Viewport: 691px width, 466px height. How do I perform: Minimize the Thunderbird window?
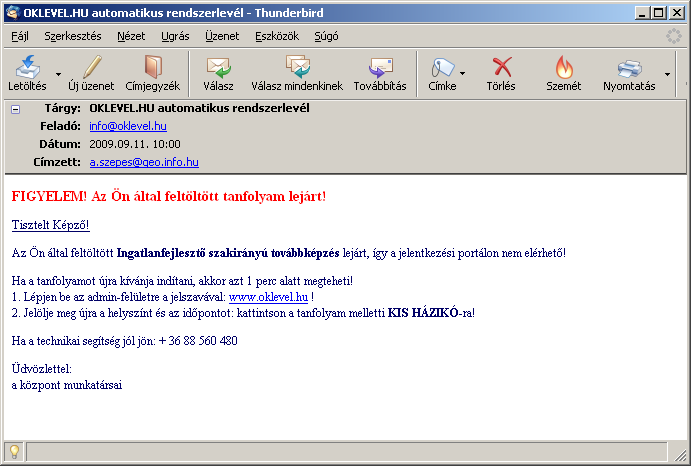pos(642,13)
